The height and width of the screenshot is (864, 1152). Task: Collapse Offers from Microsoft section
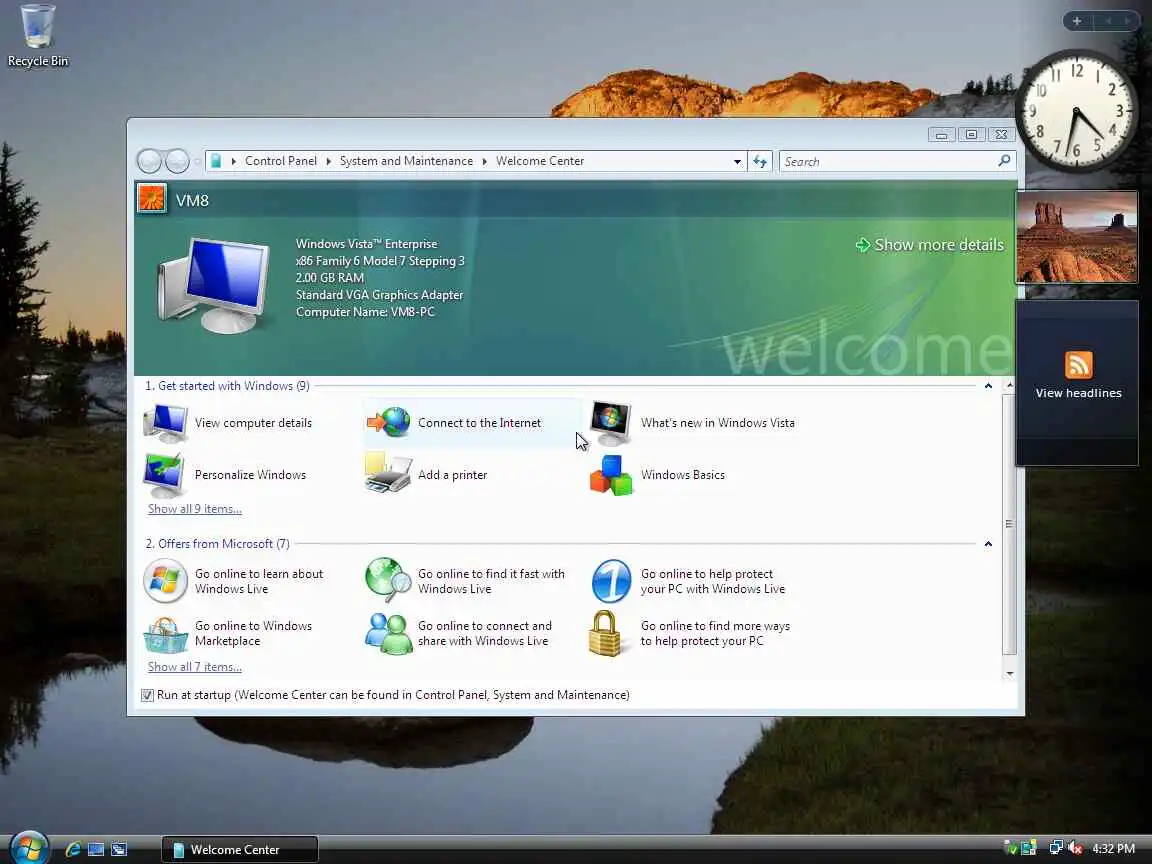988,544
